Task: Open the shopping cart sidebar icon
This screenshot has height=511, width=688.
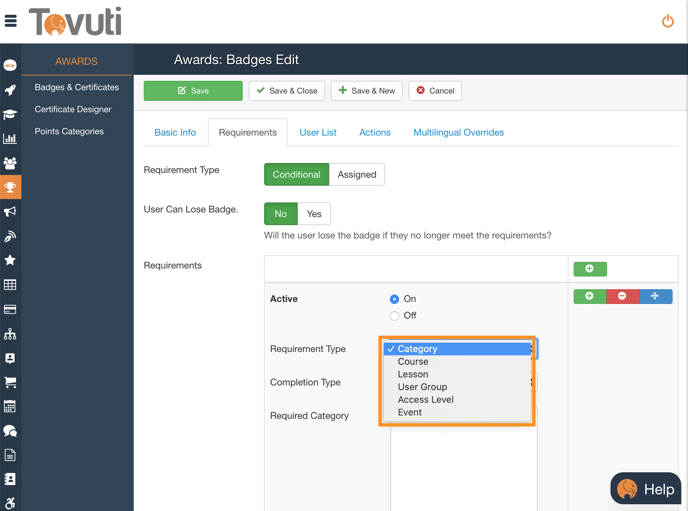Action: tap(10, 382)
